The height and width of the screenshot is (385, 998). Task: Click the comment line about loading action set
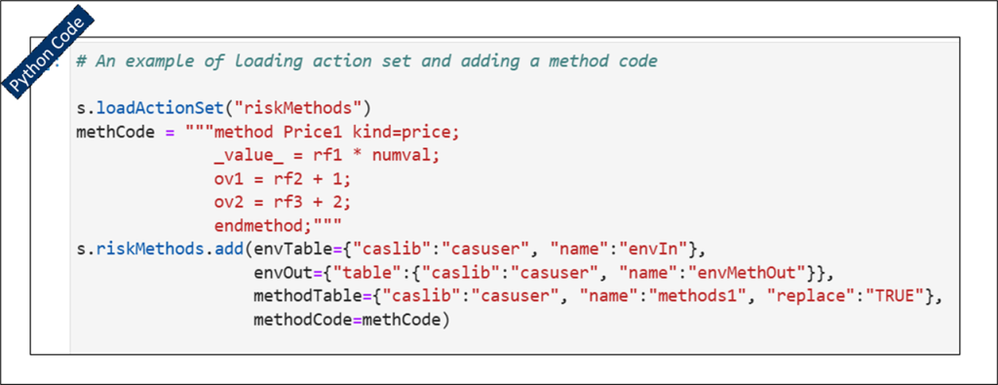pyautogui.click(x=367, y=62)
